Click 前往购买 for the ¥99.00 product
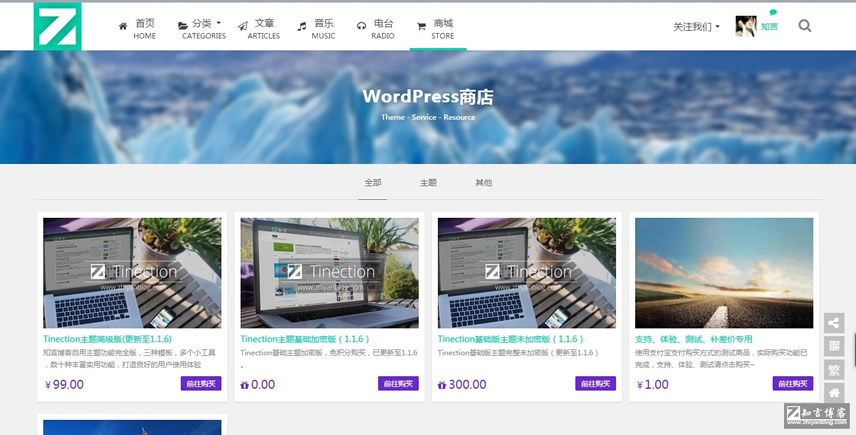The image size is (856, 435). pos(201,383)
